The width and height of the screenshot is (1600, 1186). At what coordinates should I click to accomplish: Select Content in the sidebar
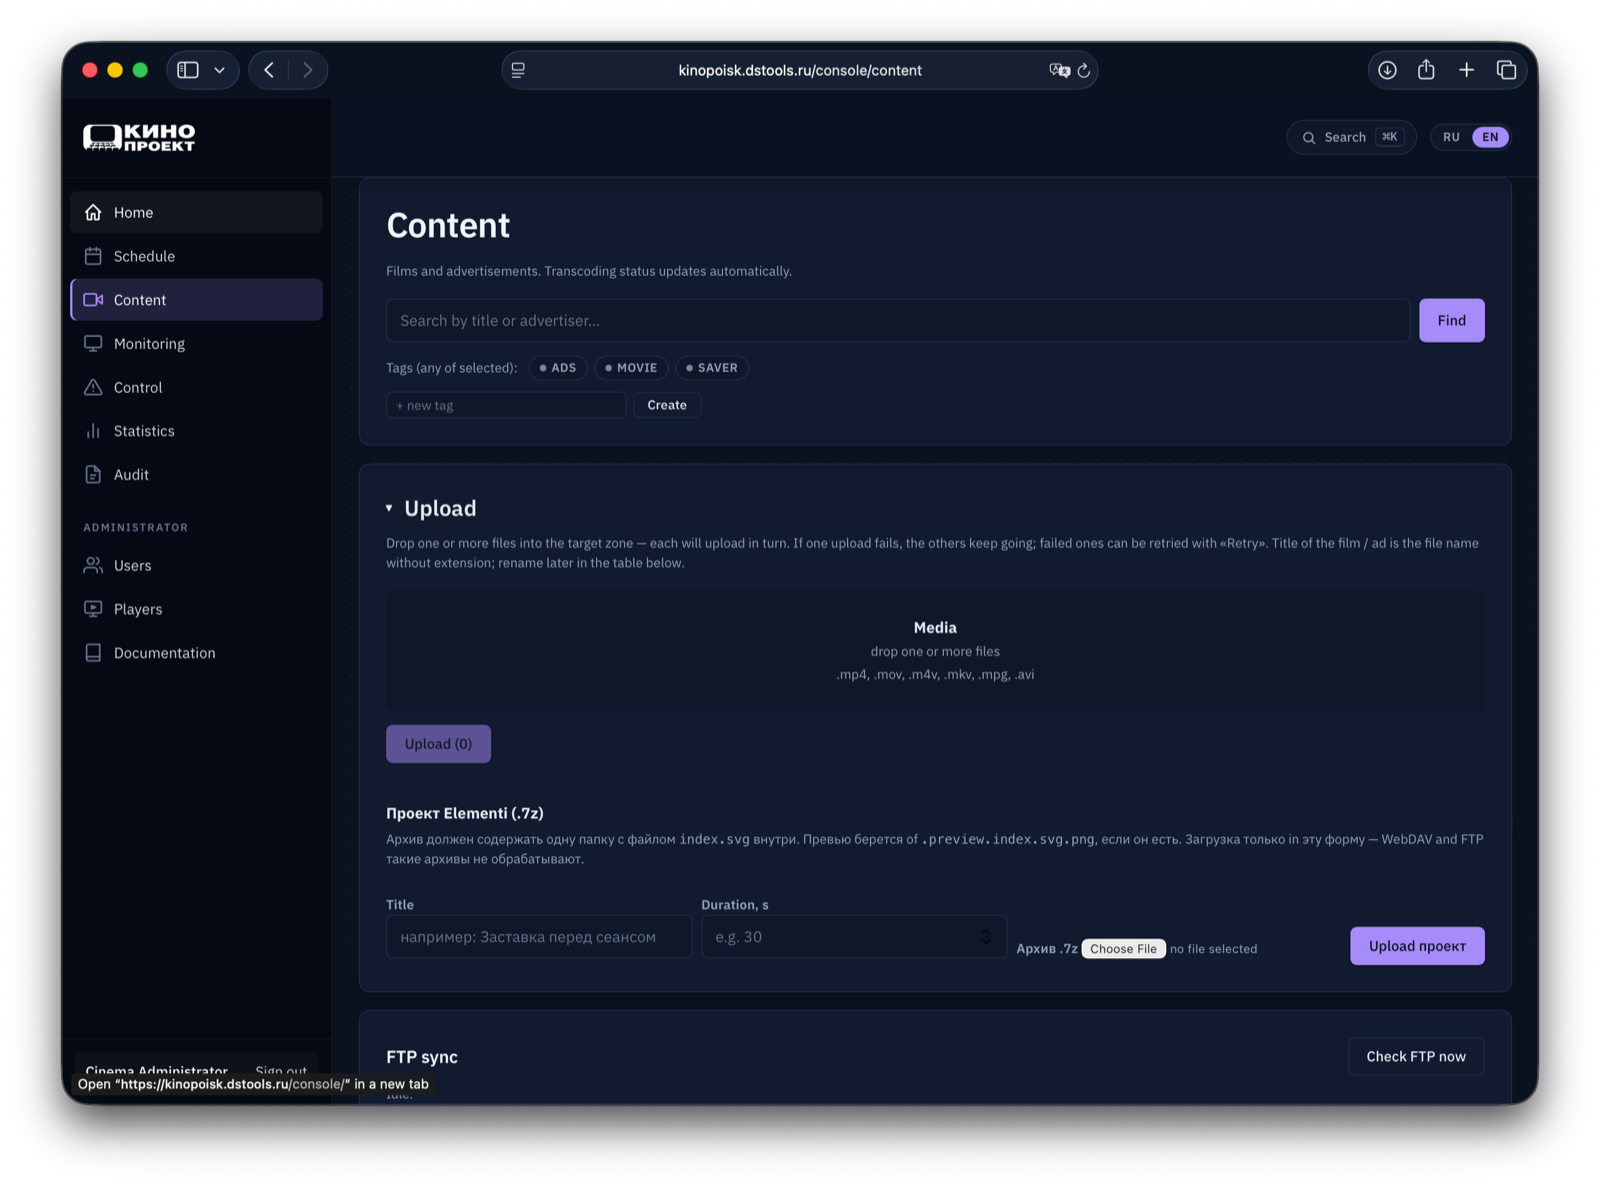coord(196,300)
